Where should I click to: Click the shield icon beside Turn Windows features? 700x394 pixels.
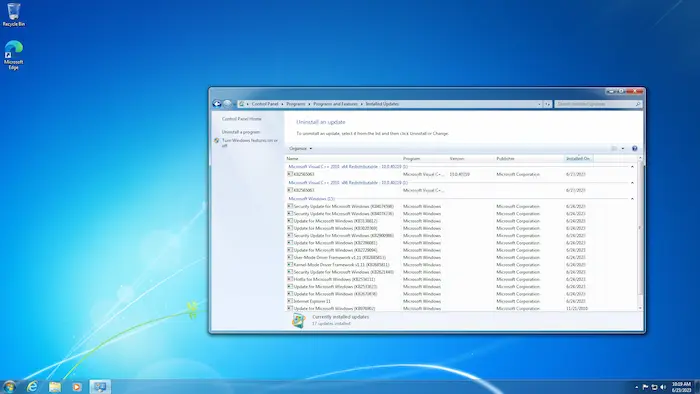click(217, 141)
